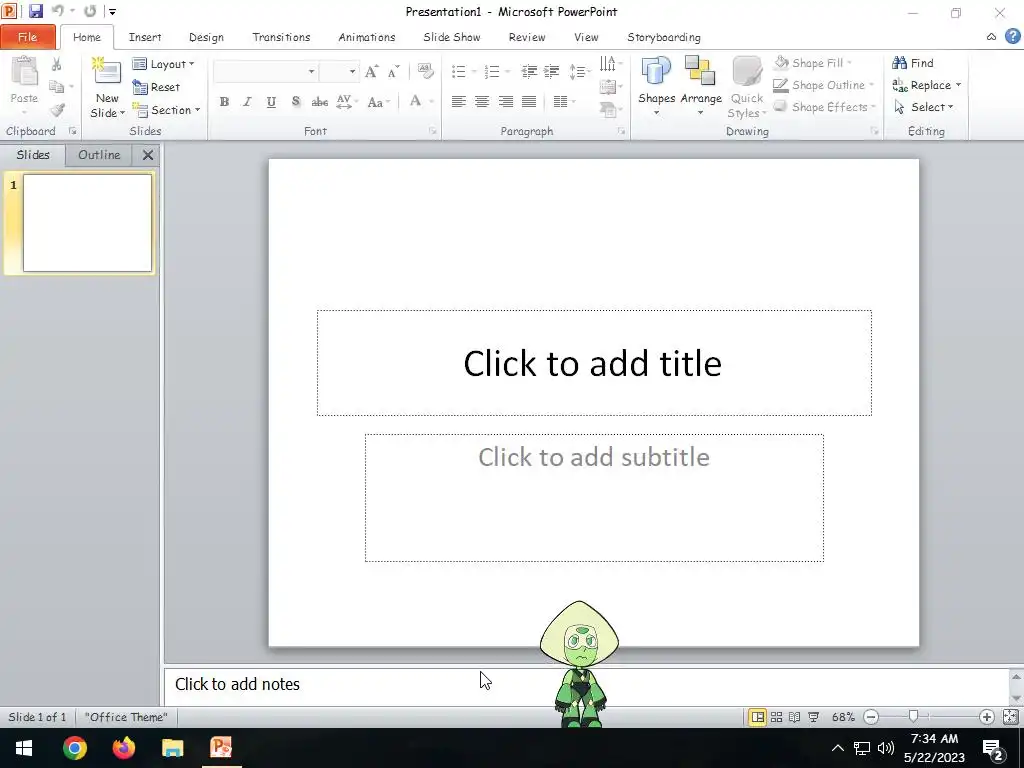The height and width of the screenshot is (768, 1024).
Task: Click the Bullets list icon
Action: [x=459, y=71]
